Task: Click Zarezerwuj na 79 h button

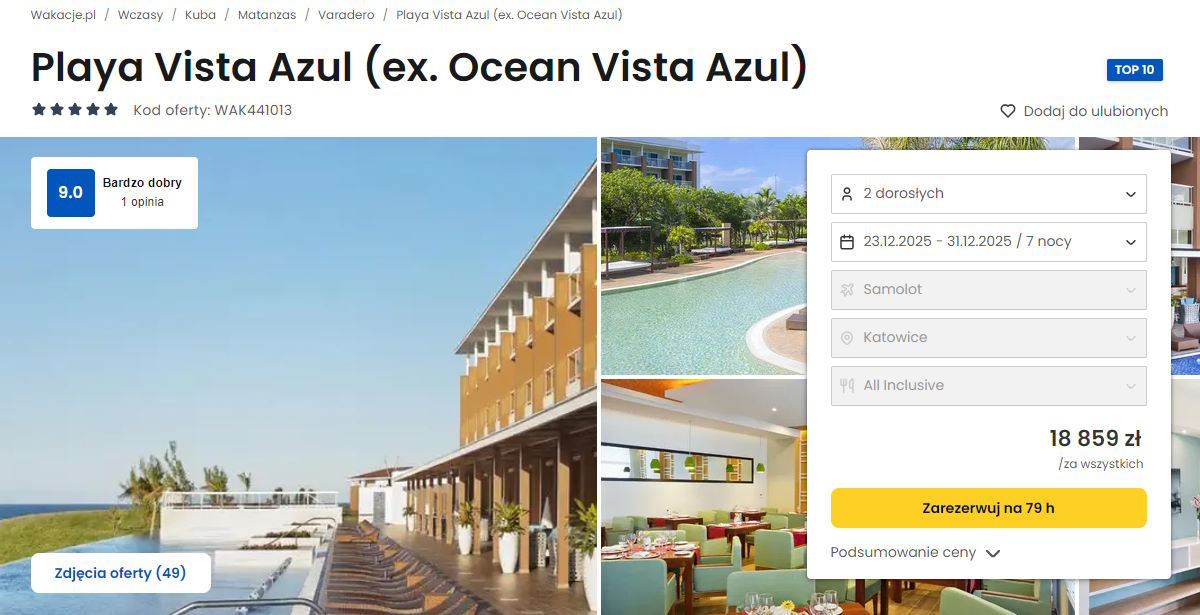Action: [989, 508]
